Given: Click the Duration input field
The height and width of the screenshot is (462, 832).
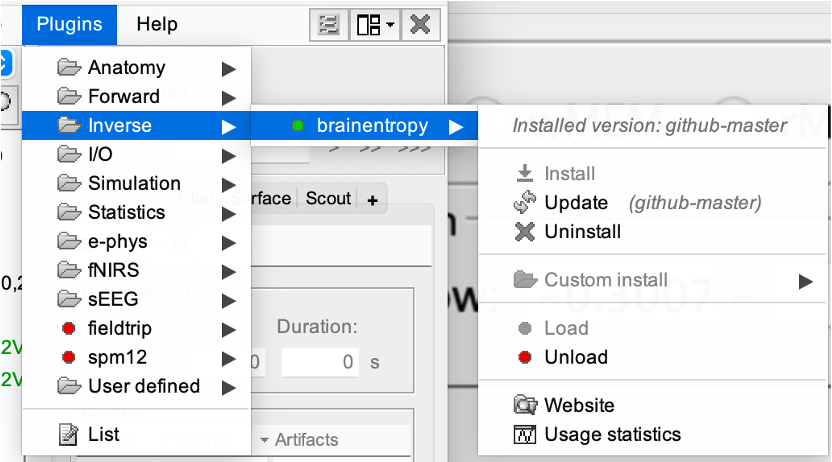Looking at the screenshot, I should tap(320, 362).
